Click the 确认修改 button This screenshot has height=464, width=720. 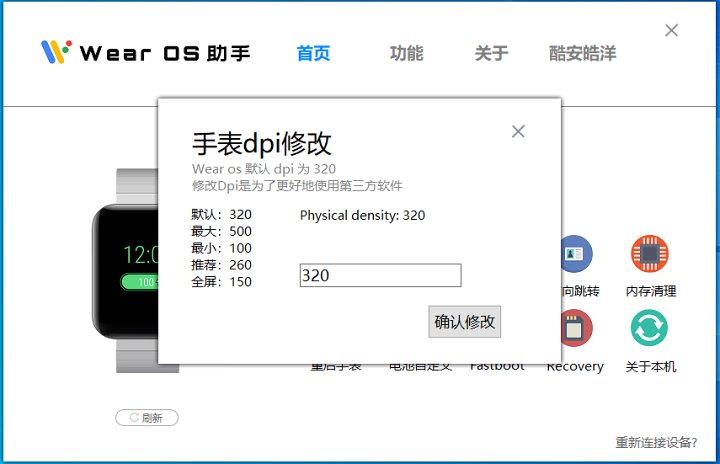coord(464,322)
